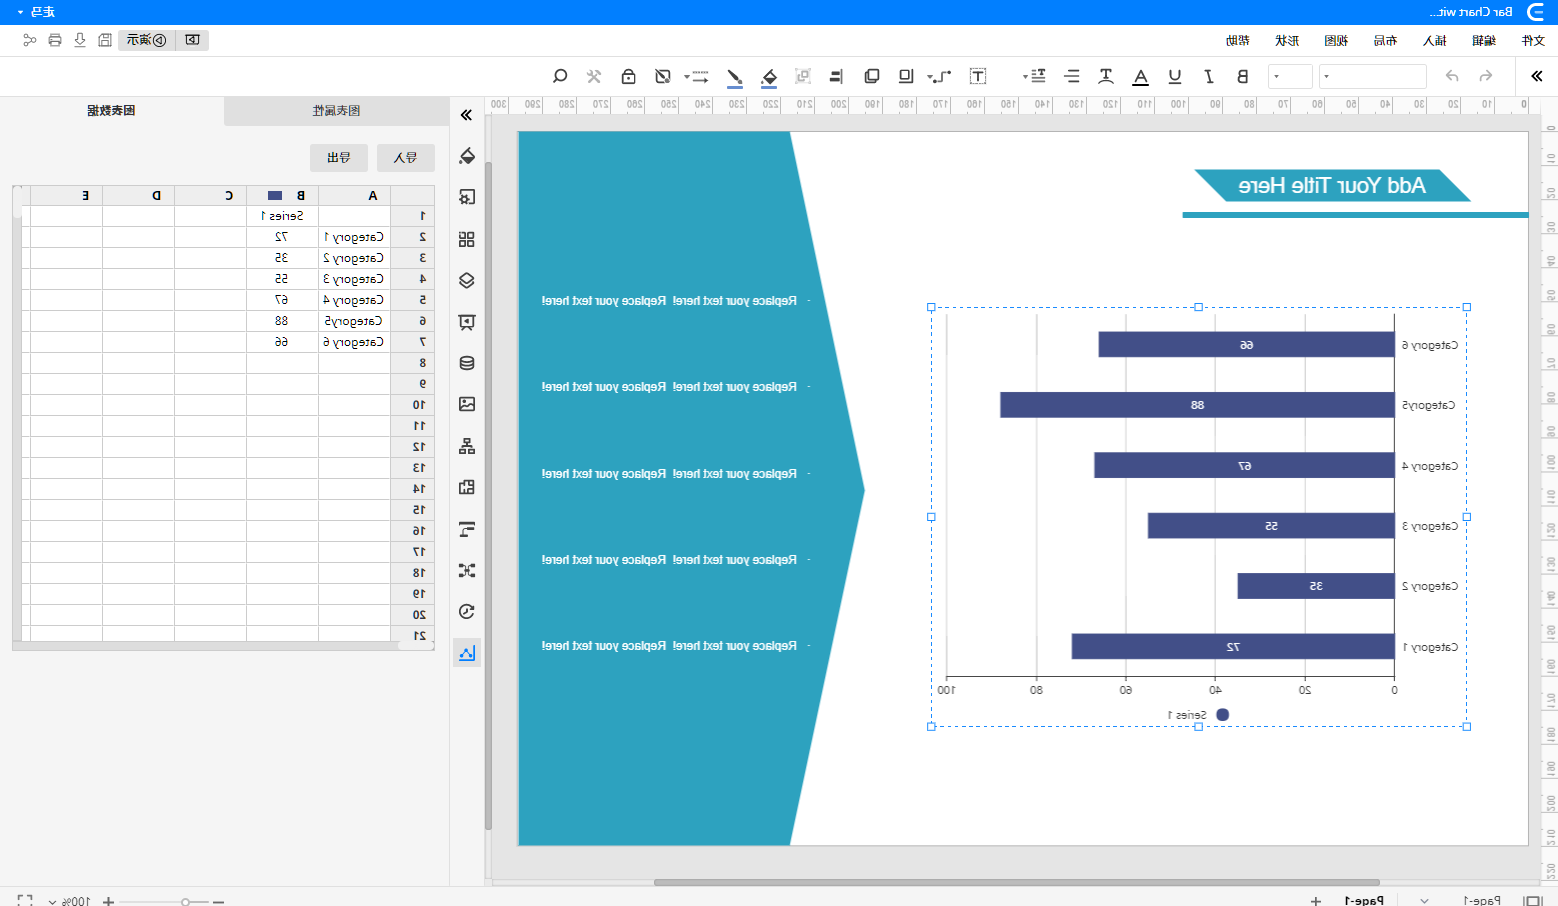The image size is (1558, 906).
Task: Switch to the 图表属性 tab
Action: [x=336, y=111]
